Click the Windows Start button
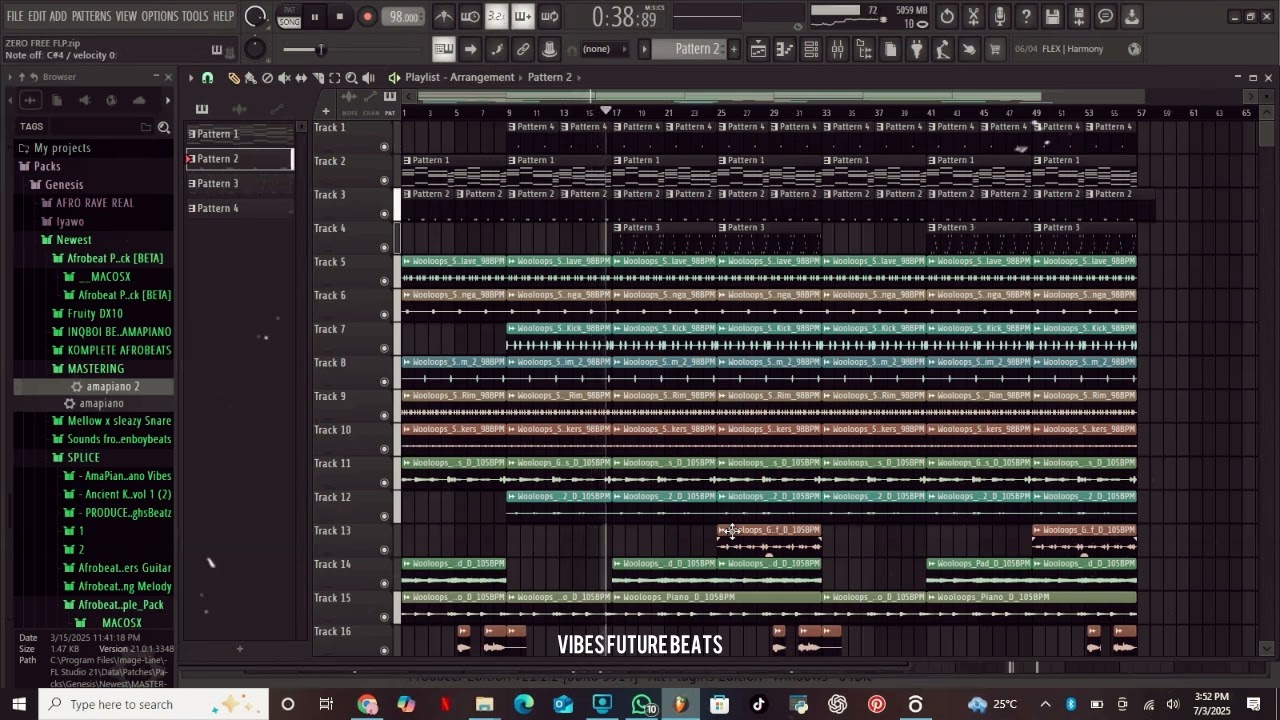This screenshot has width=1280, height=720. tap(18, 705)
